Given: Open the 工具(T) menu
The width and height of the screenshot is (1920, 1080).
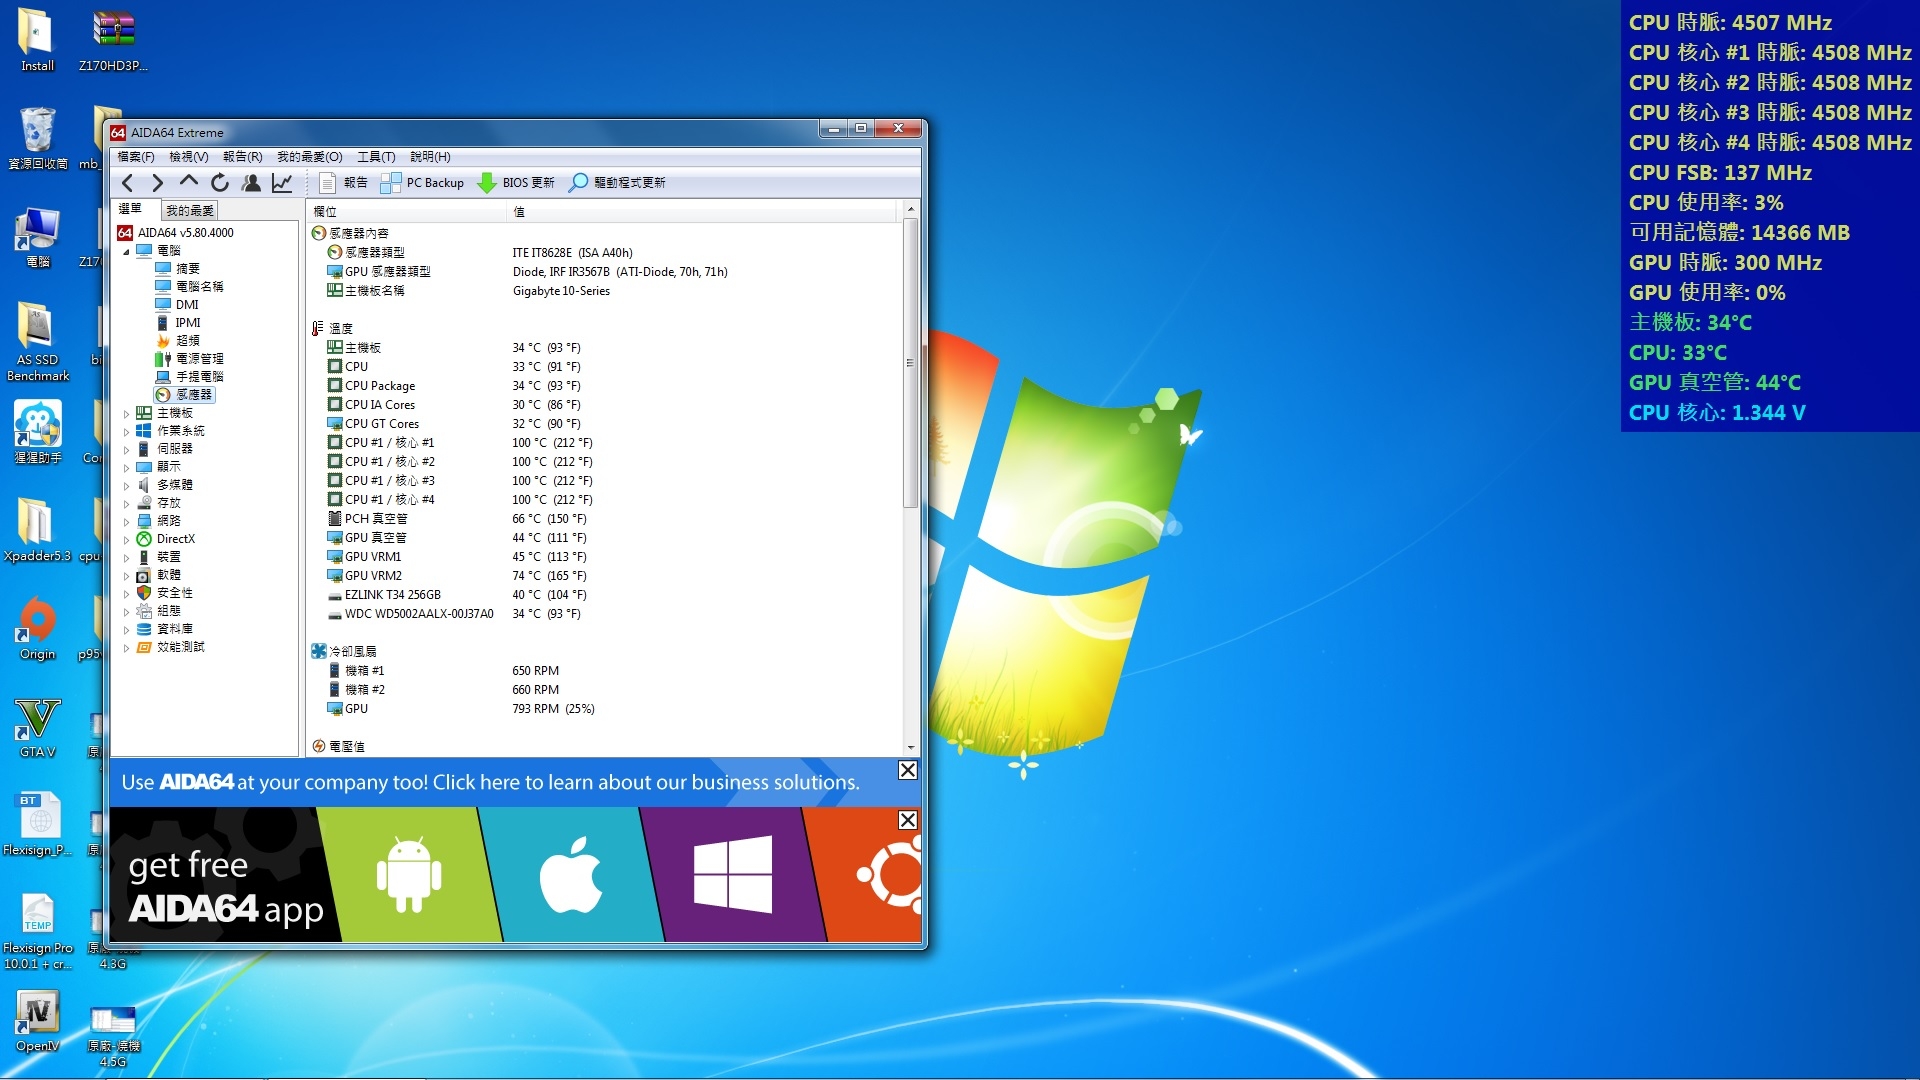Looking at the screenshot, I should pyautogui.click(x=376, y=157).
